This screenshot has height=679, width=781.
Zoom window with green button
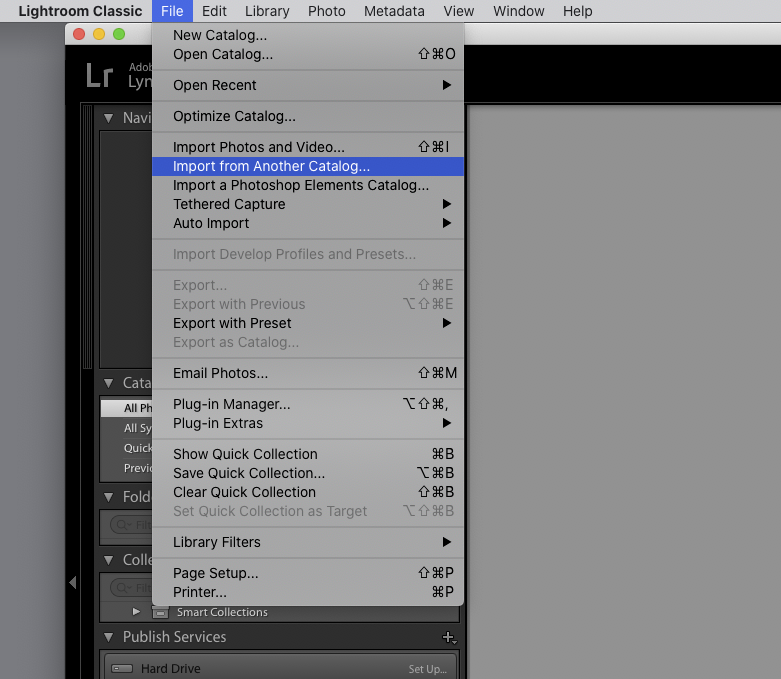coord(119,34)
